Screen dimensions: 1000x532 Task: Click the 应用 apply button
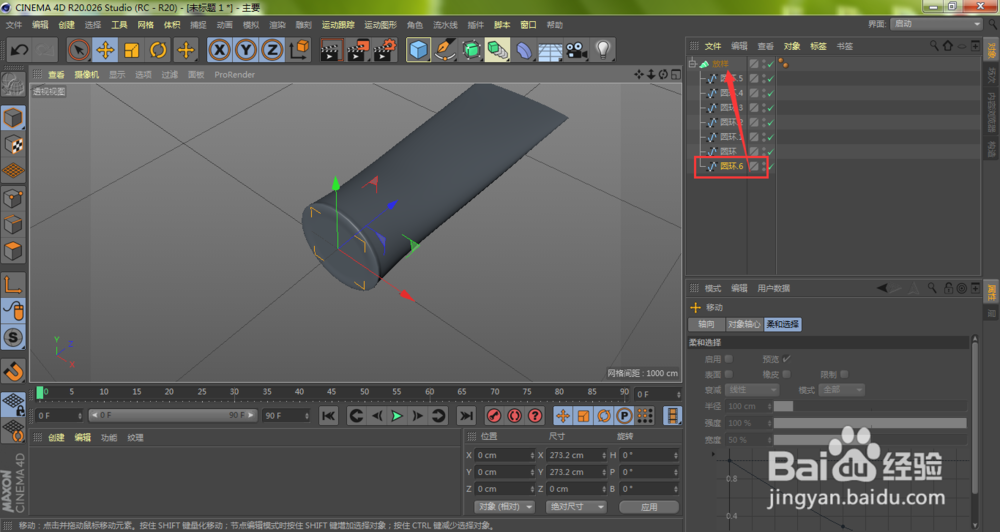[649, 506]
